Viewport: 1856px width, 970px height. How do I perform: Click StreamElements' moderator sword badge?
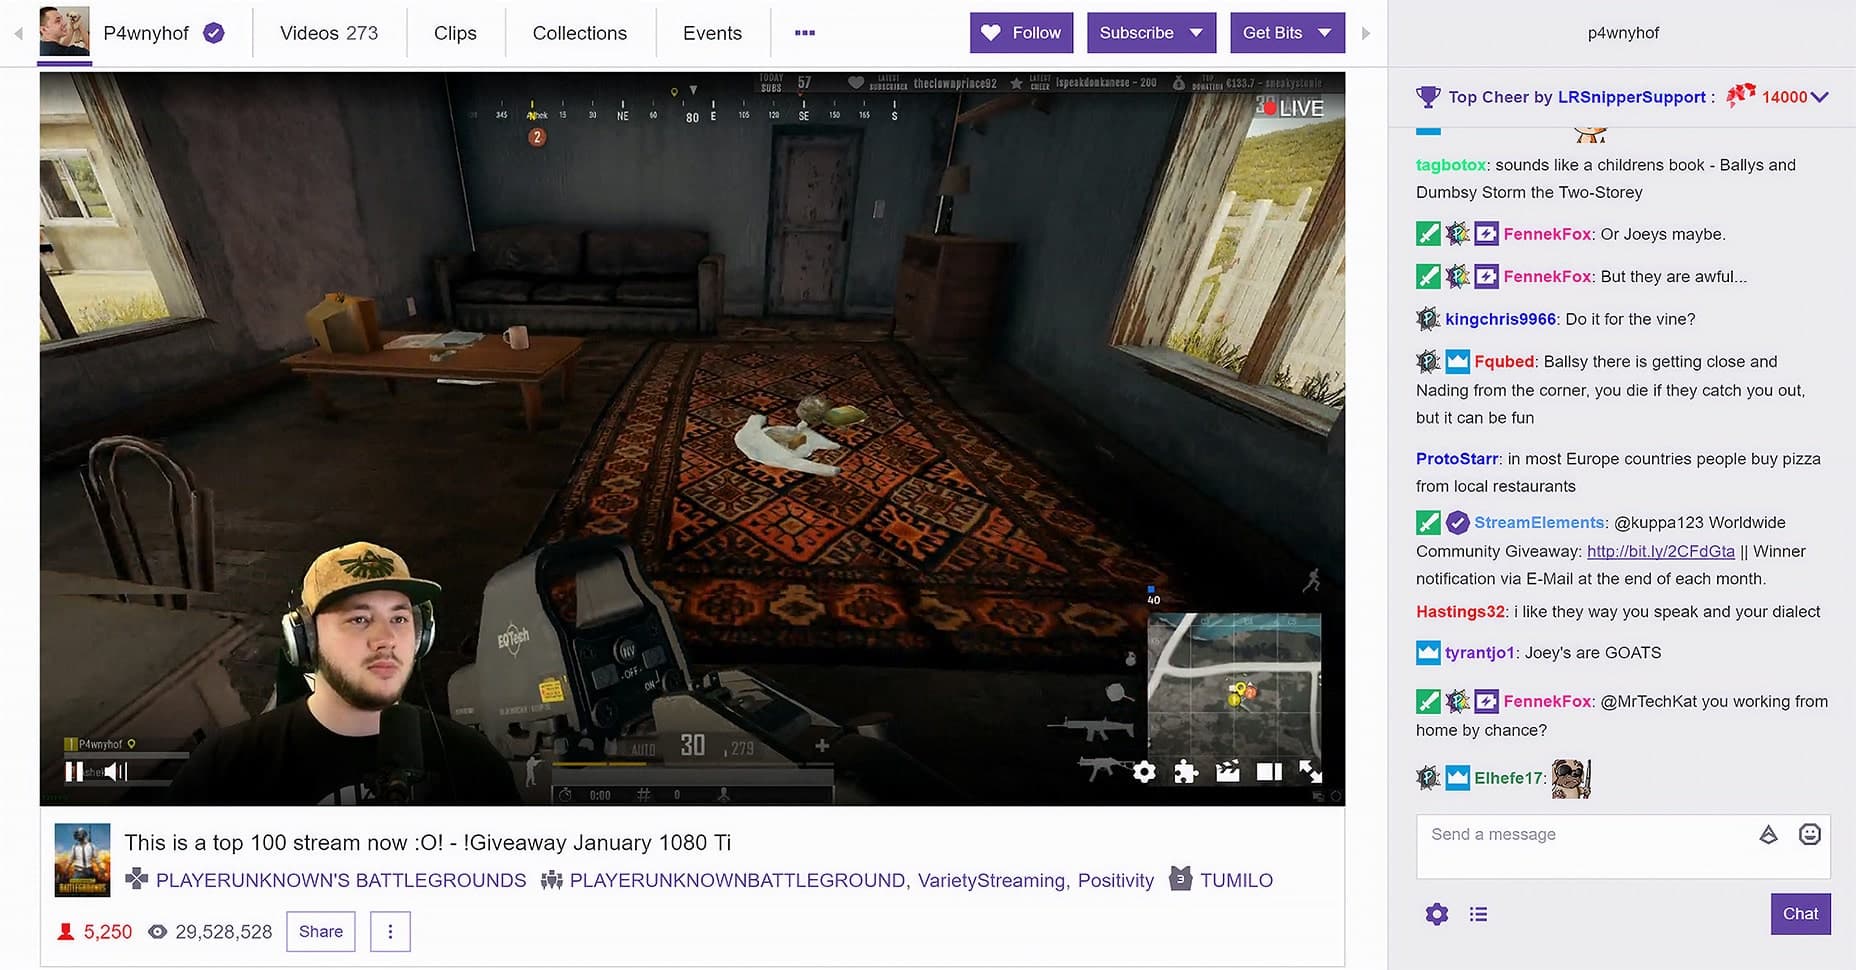1428,522
